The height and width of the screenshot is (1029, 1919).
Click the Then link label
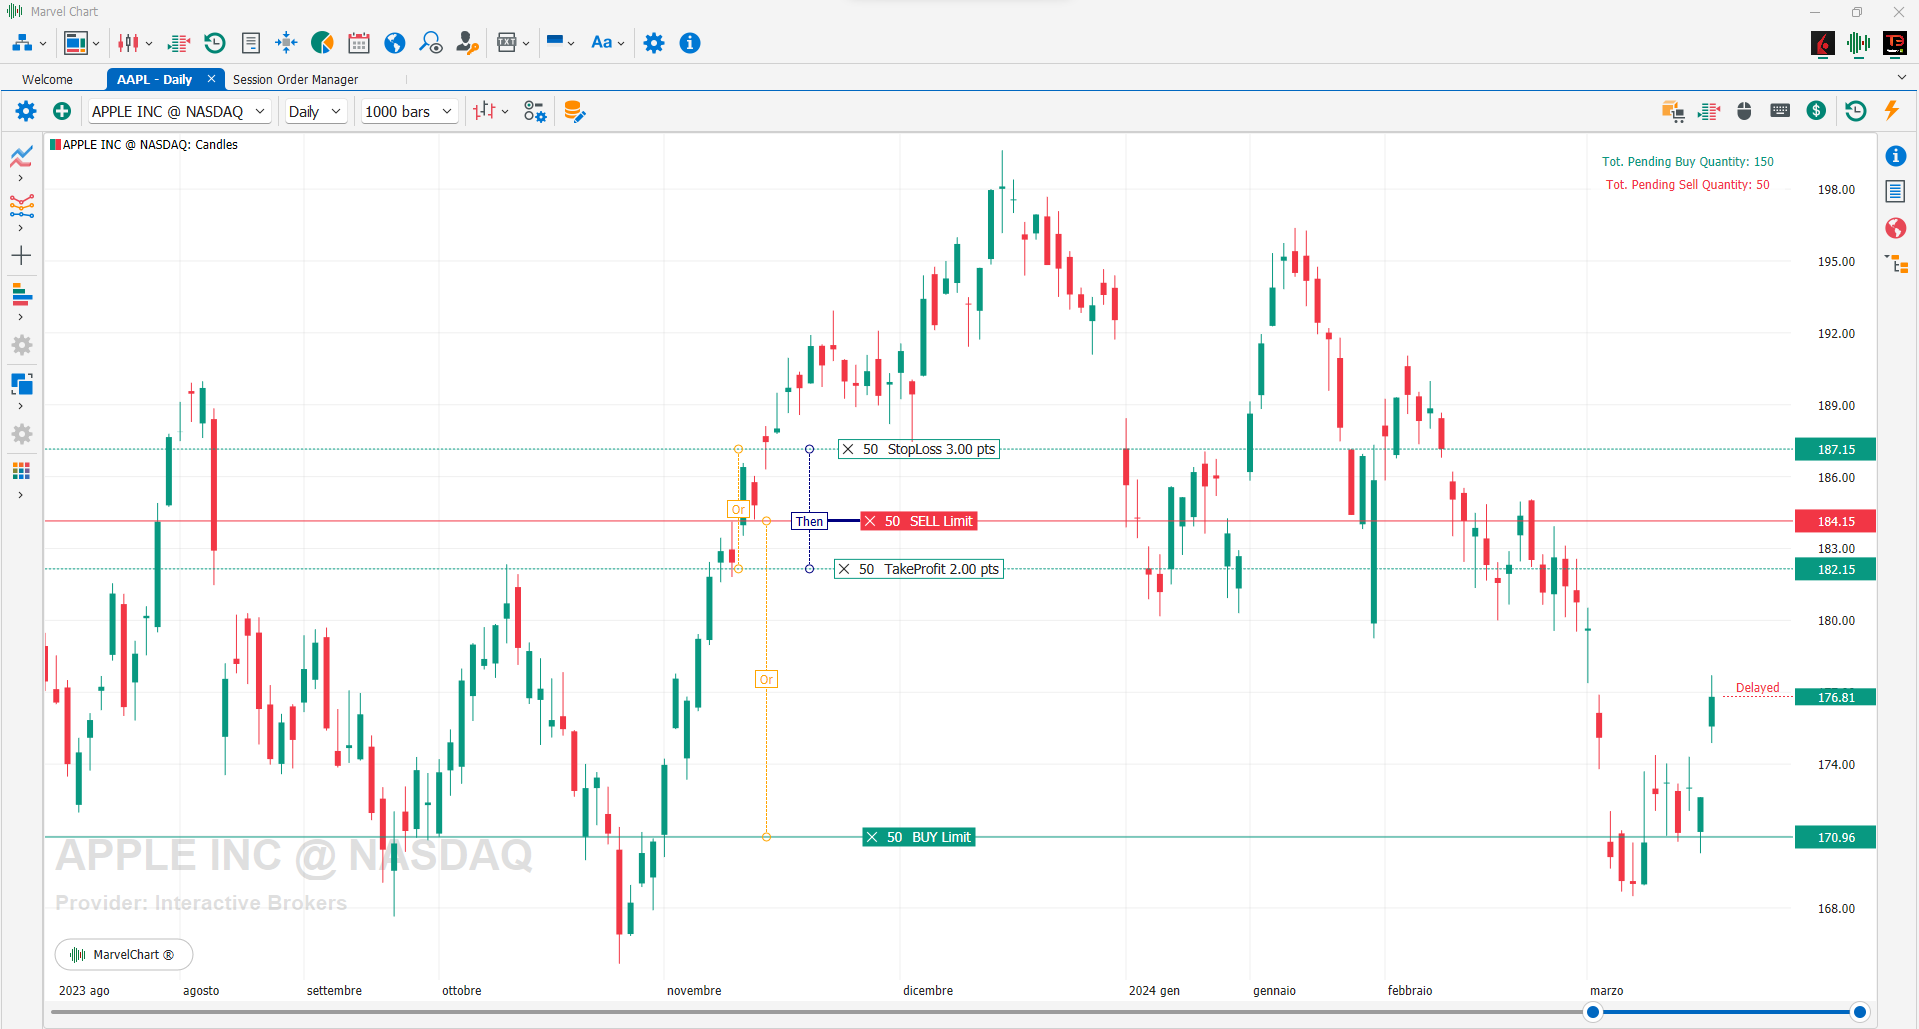pyautogui.click(x=809, y=521)
